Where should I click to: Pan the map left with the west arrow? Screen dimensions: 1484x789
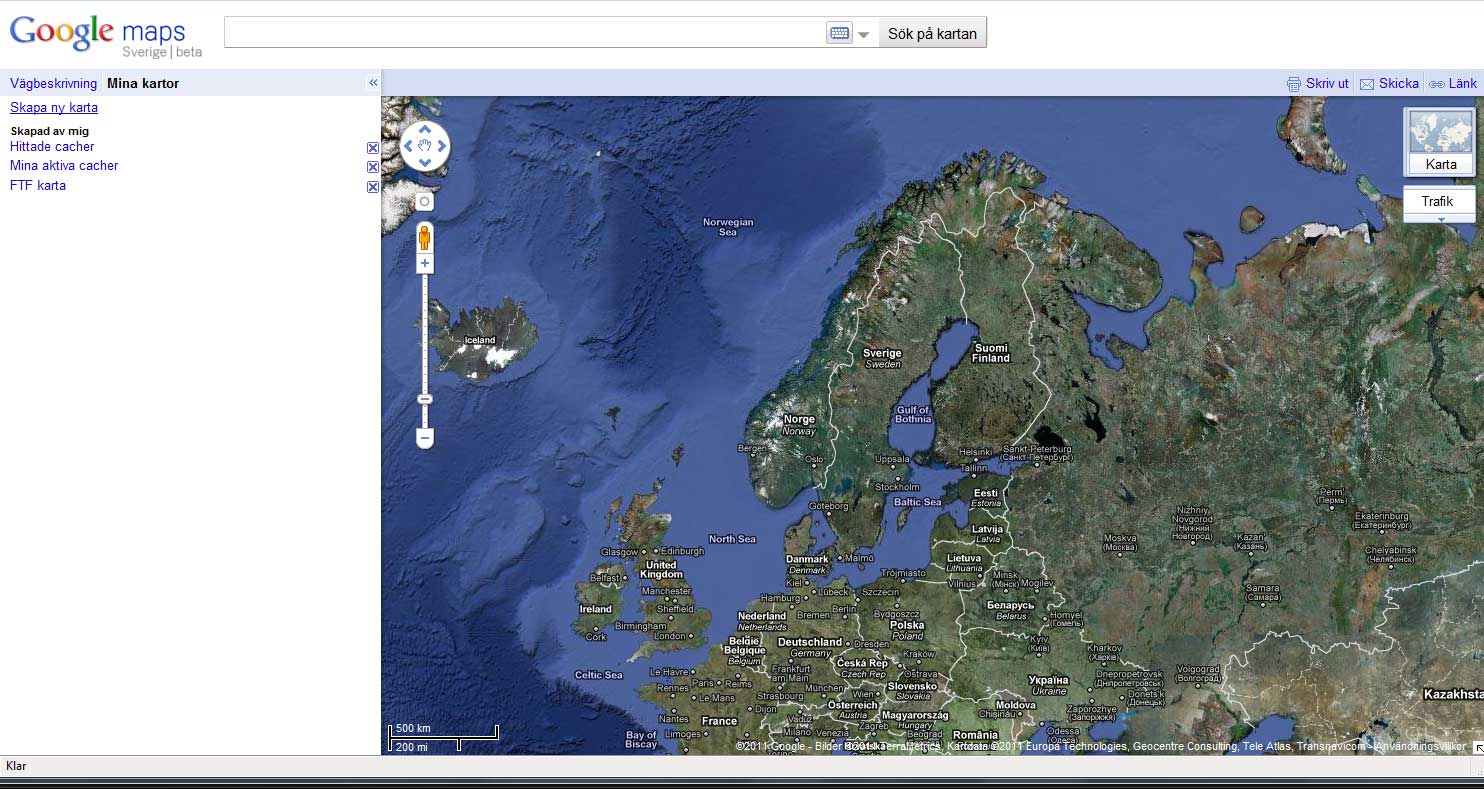pos(408,147)
